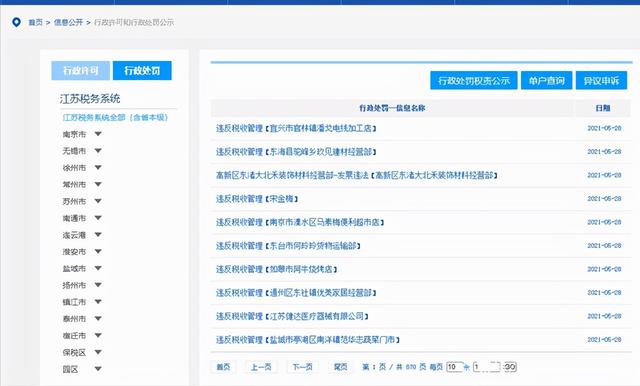The height and width of the screenshot is (386, 640).
Task: Go to 下一页 in pagination
Action: click(302, 367)
